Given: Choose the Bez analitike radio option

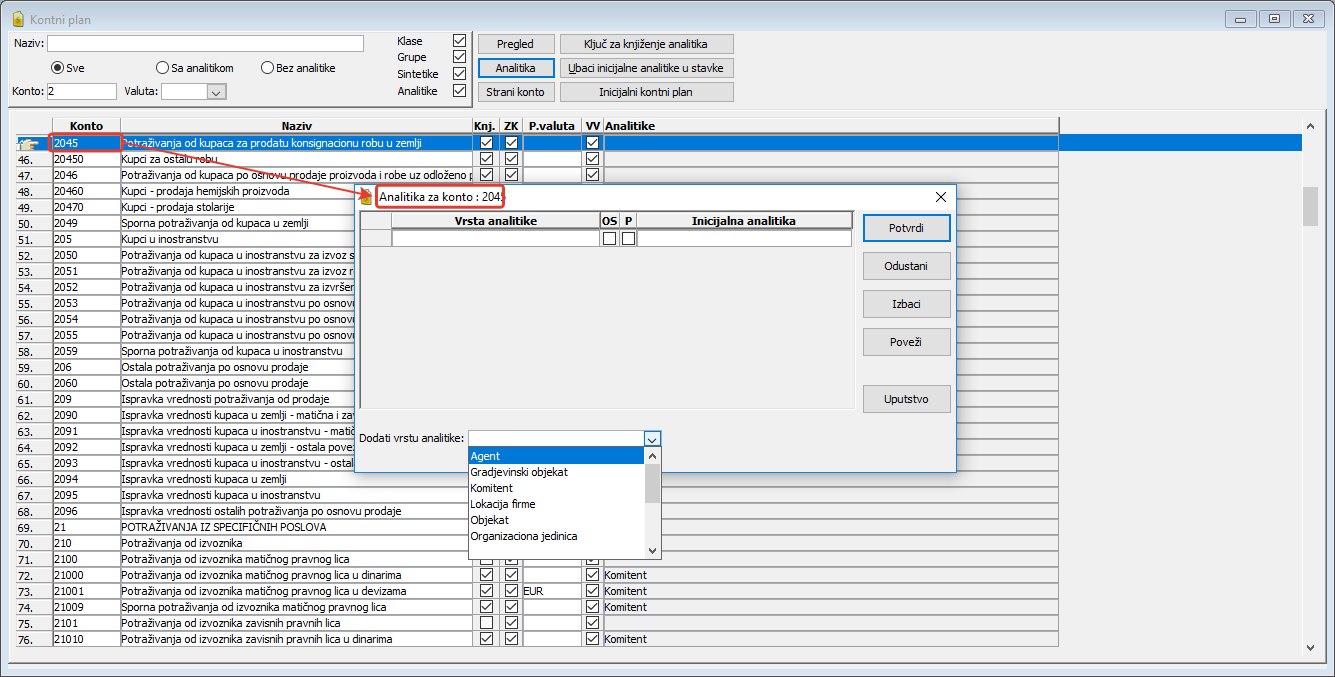Looking at the screenshot, I should [x=267, y=68].
